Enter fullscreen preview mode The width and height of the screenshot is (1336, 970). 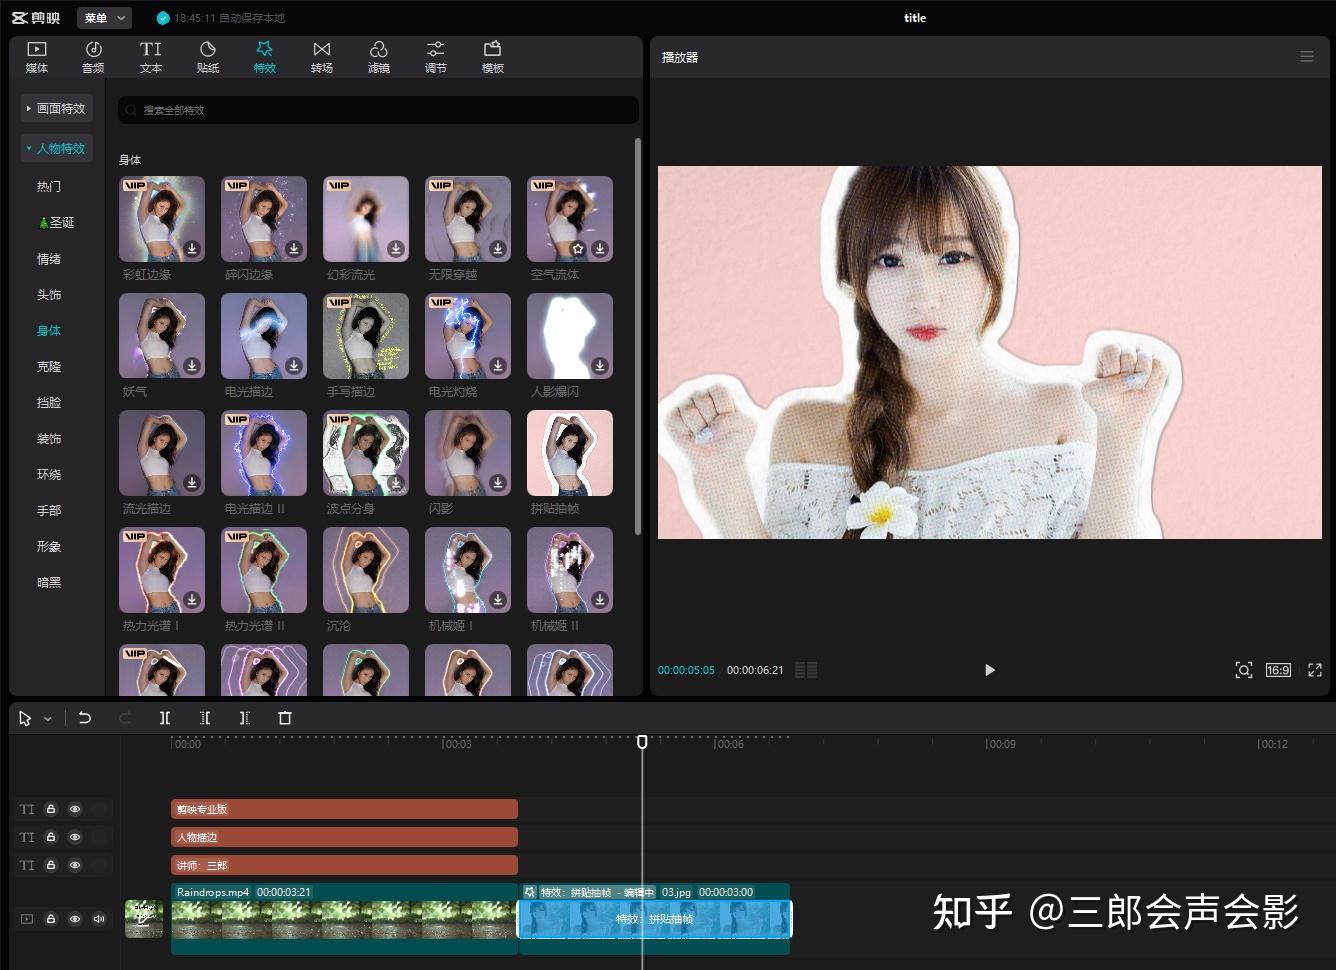1315,670
